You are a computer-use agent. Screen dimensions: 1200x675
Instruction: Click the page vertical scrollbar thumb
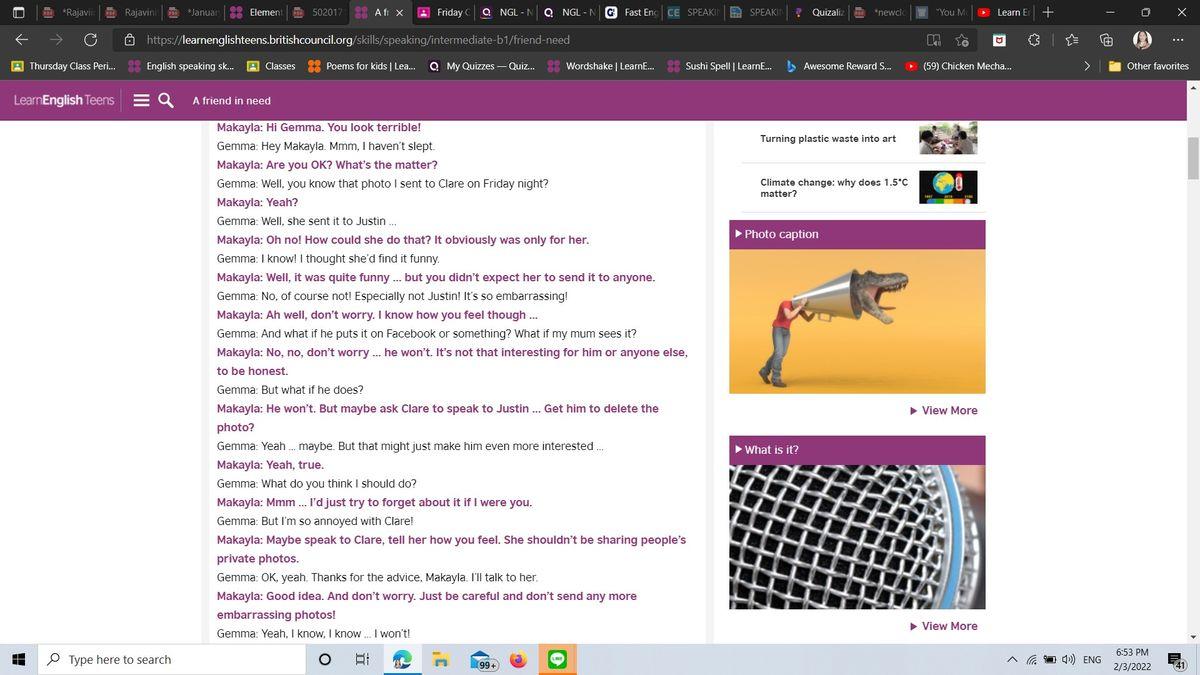(1192, 158)
